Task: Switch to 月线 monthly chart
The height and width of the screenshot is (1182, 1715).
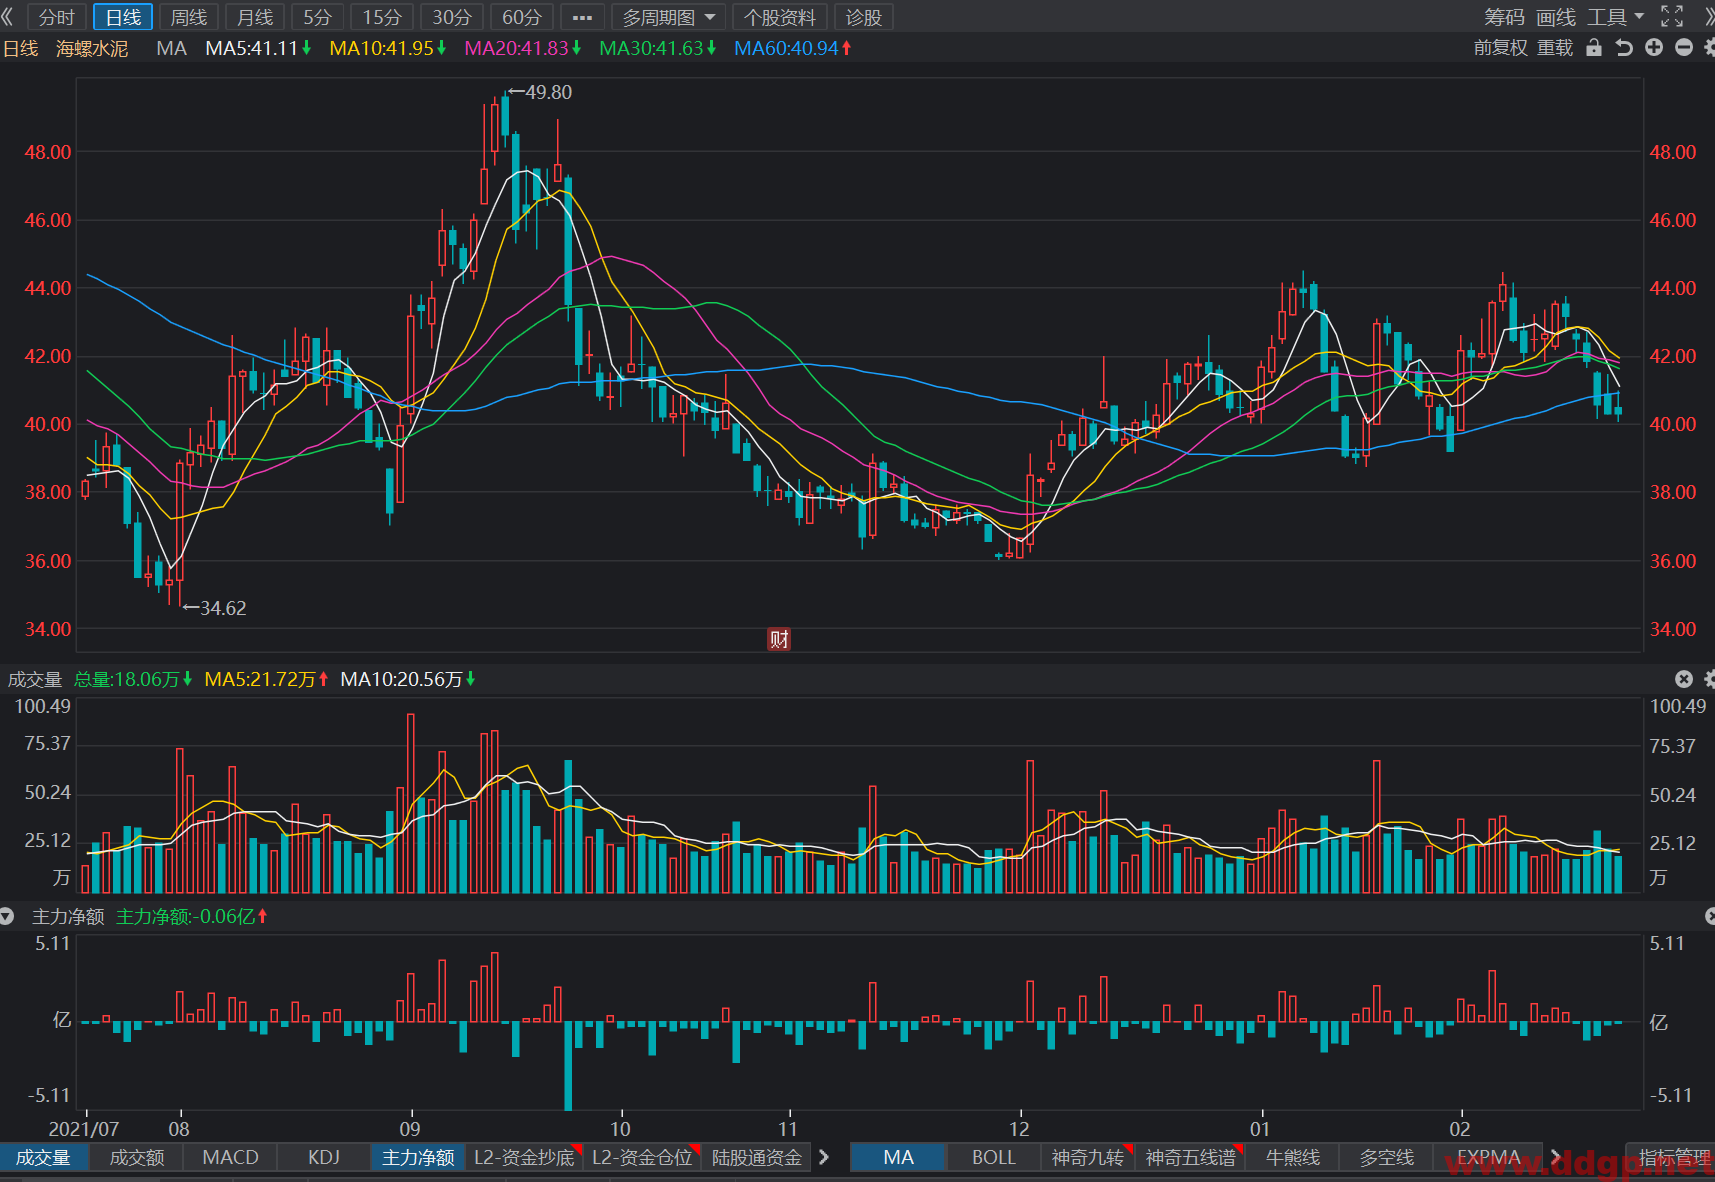Action: pos(255,17)
